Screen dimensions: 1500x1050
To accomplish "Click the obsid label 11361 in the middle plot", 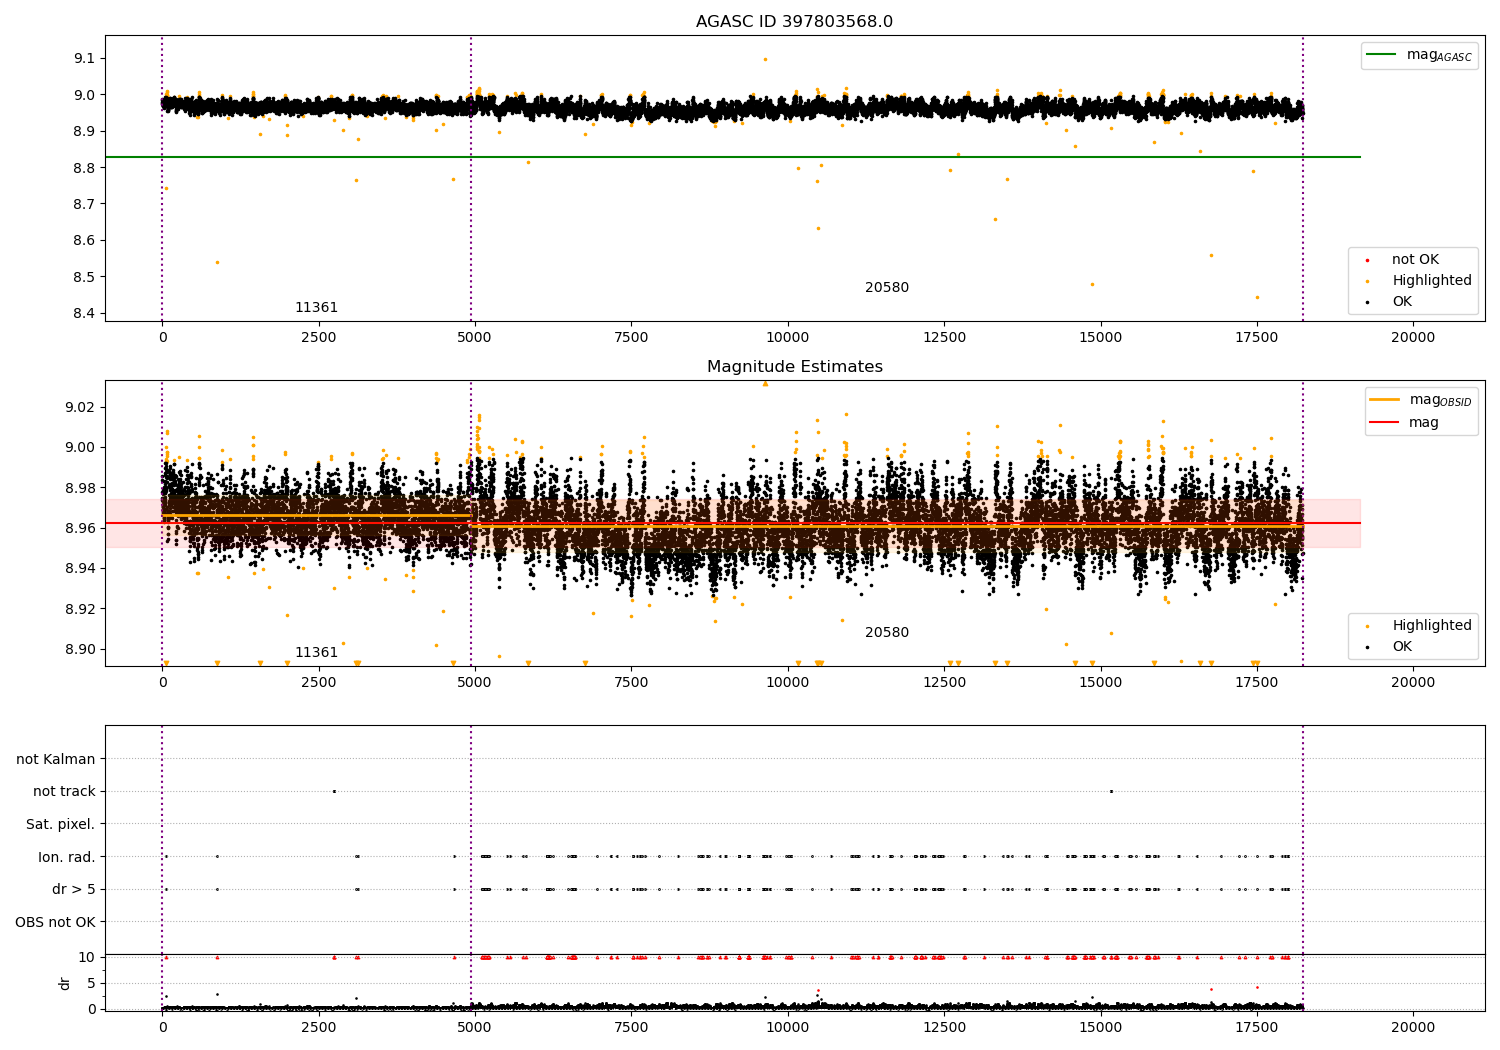I will (x=316, y=653).
